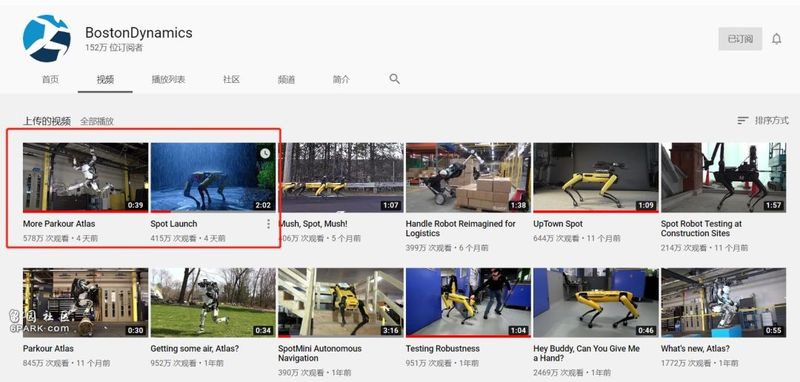Click the Boston Dynamics channel avatar logo

47,39
